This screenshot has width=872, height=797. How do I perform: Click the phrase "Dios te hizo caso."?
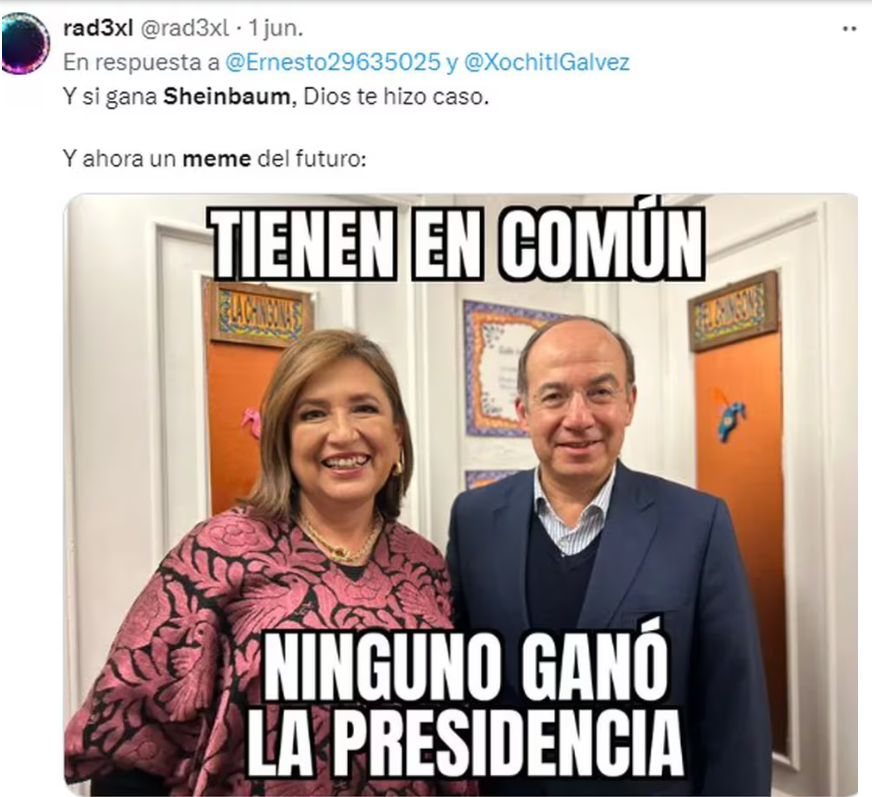tap(397, 97)
